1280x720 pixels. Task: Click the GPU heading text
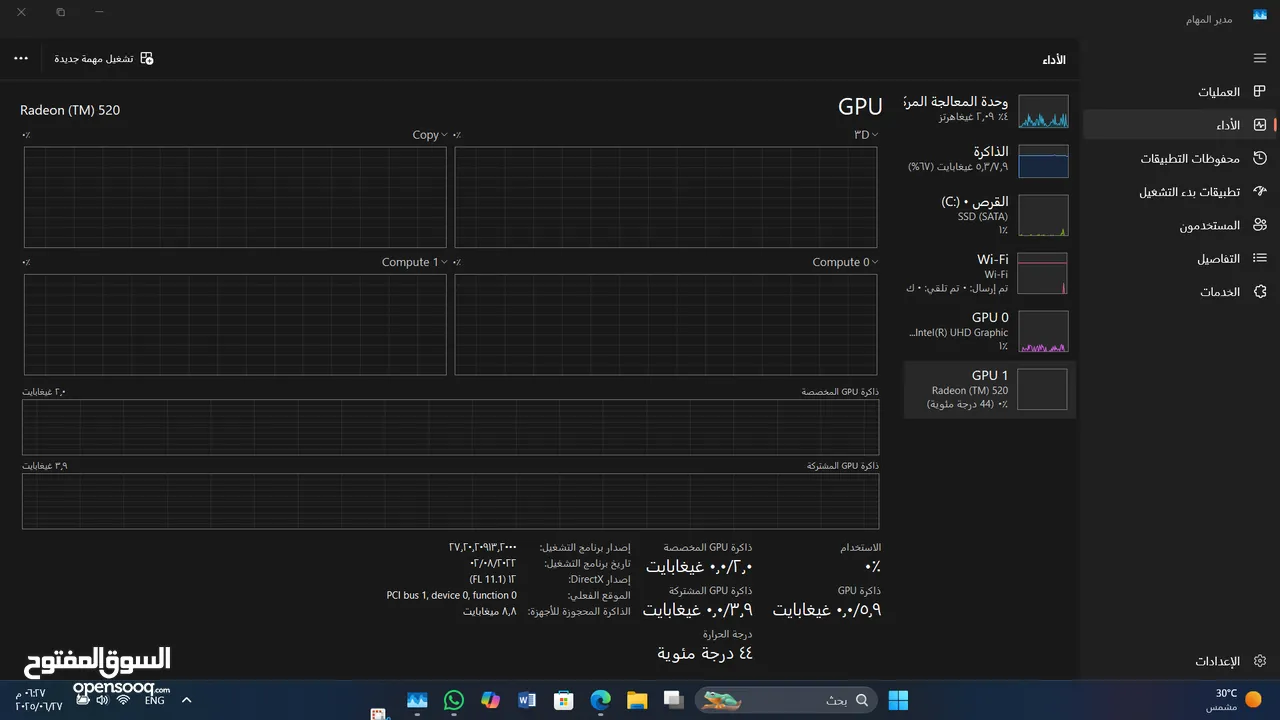coord(860,107)
